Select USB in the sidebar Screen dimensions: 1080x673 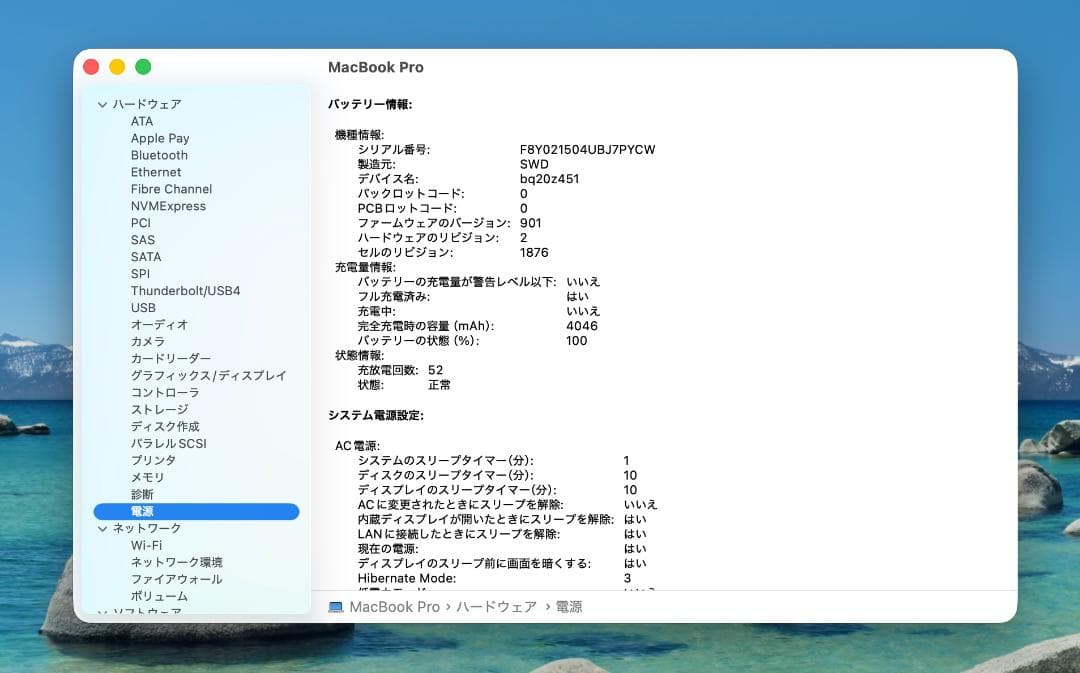pos(143,308)
